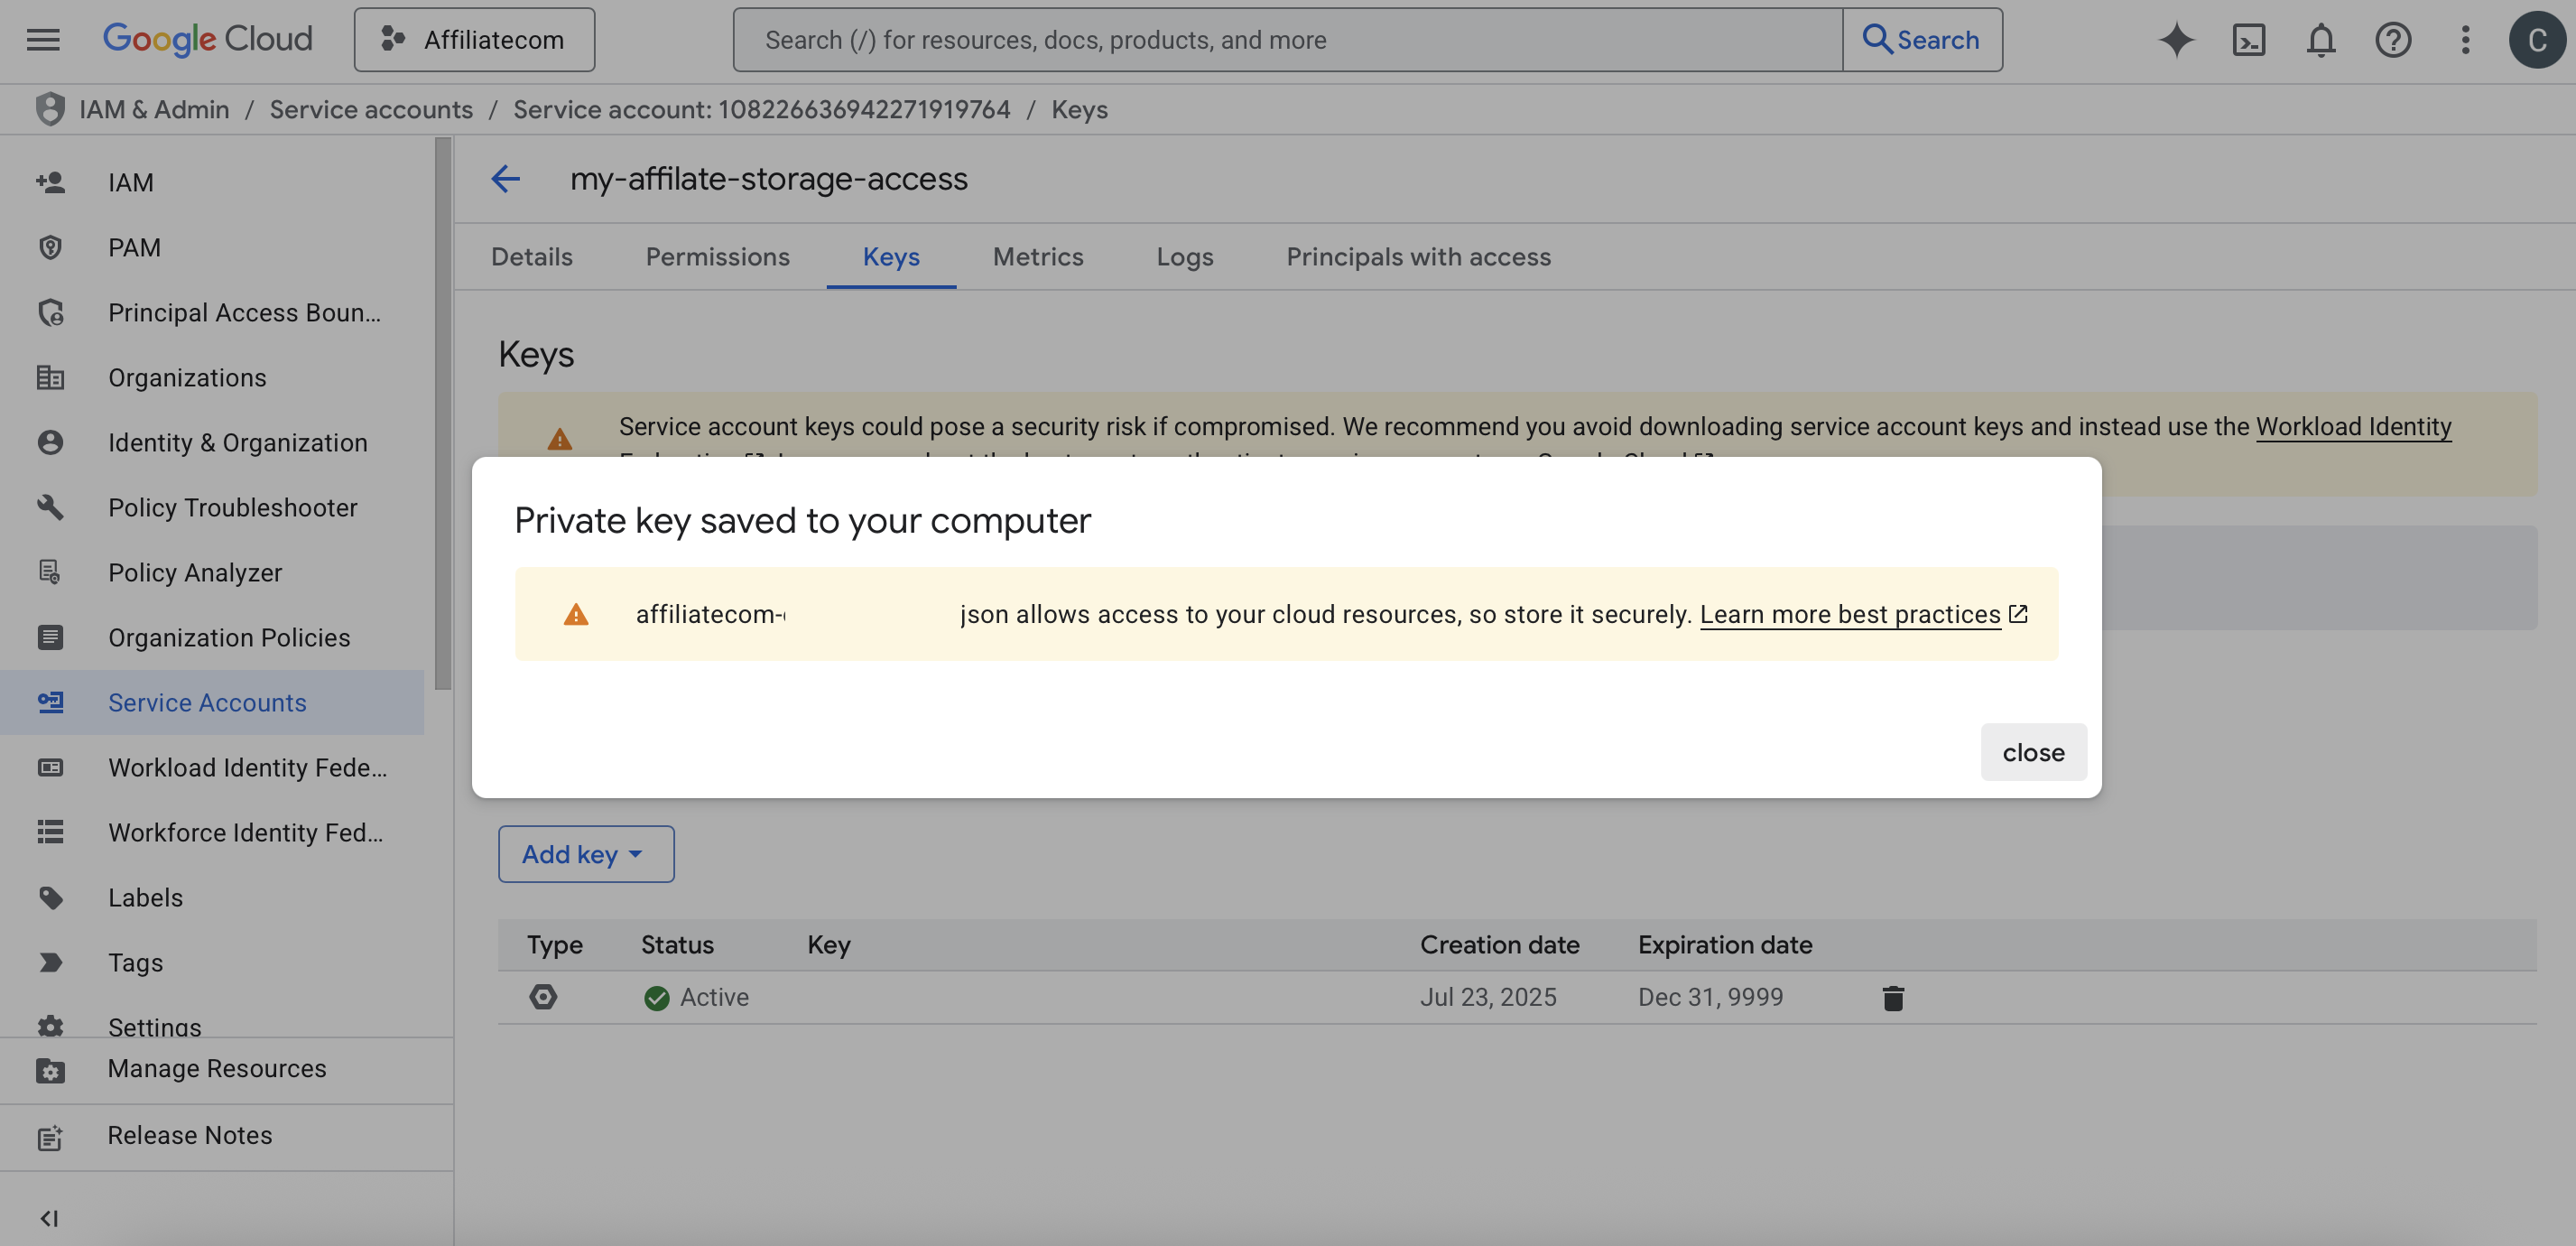Open the three-dot settings menu
Viewport: 2576px width, 1246px height.
point(2465,40)
